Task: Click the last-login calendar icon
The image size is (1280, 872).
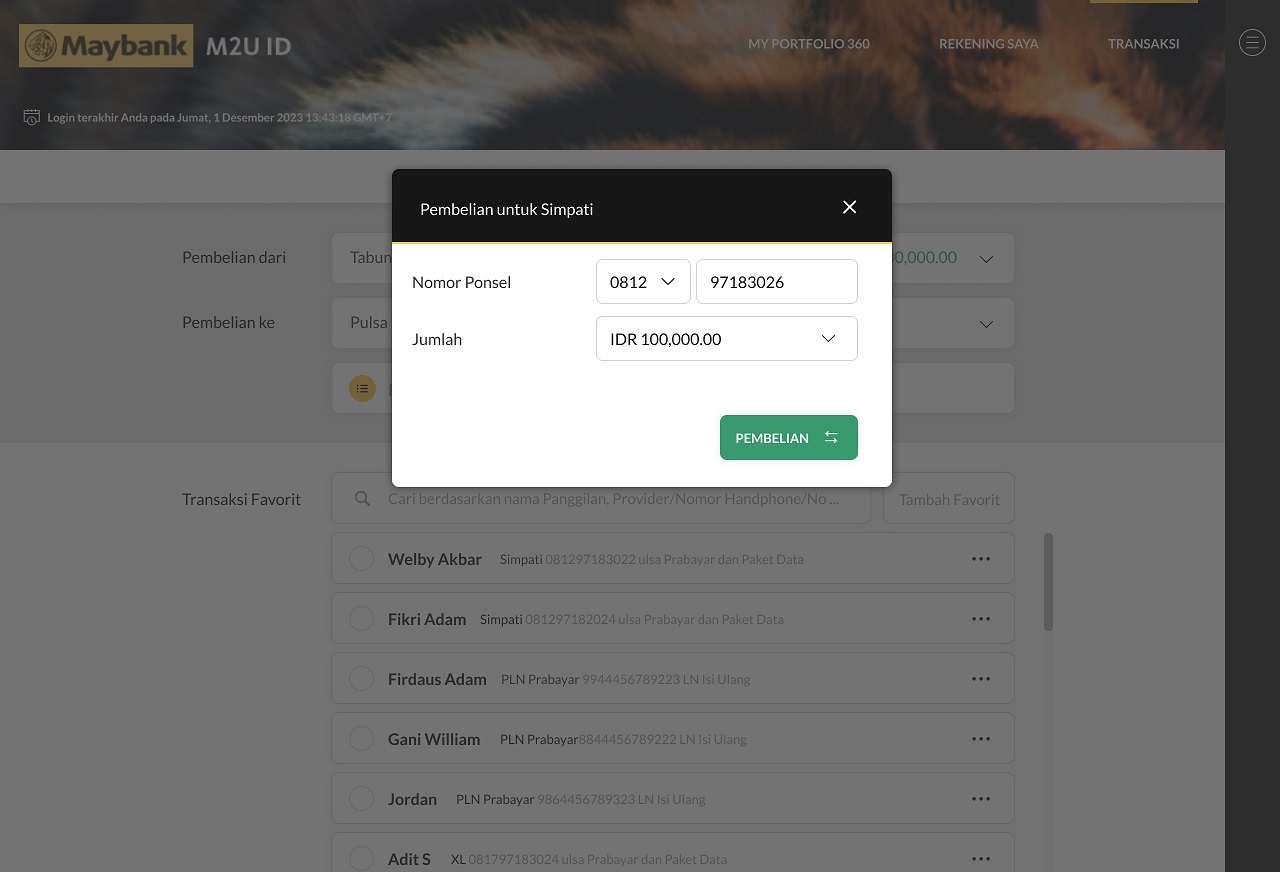Action: point(32,117)
